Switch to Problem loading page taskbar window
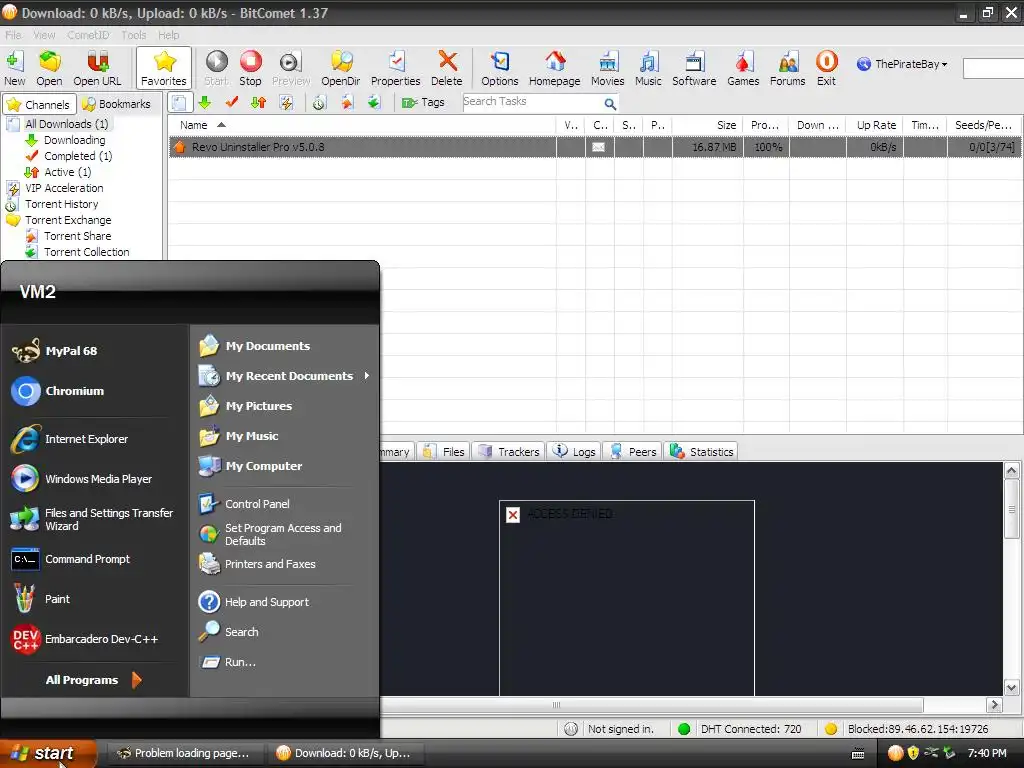 pyautogui.click(x=184, y=753)
